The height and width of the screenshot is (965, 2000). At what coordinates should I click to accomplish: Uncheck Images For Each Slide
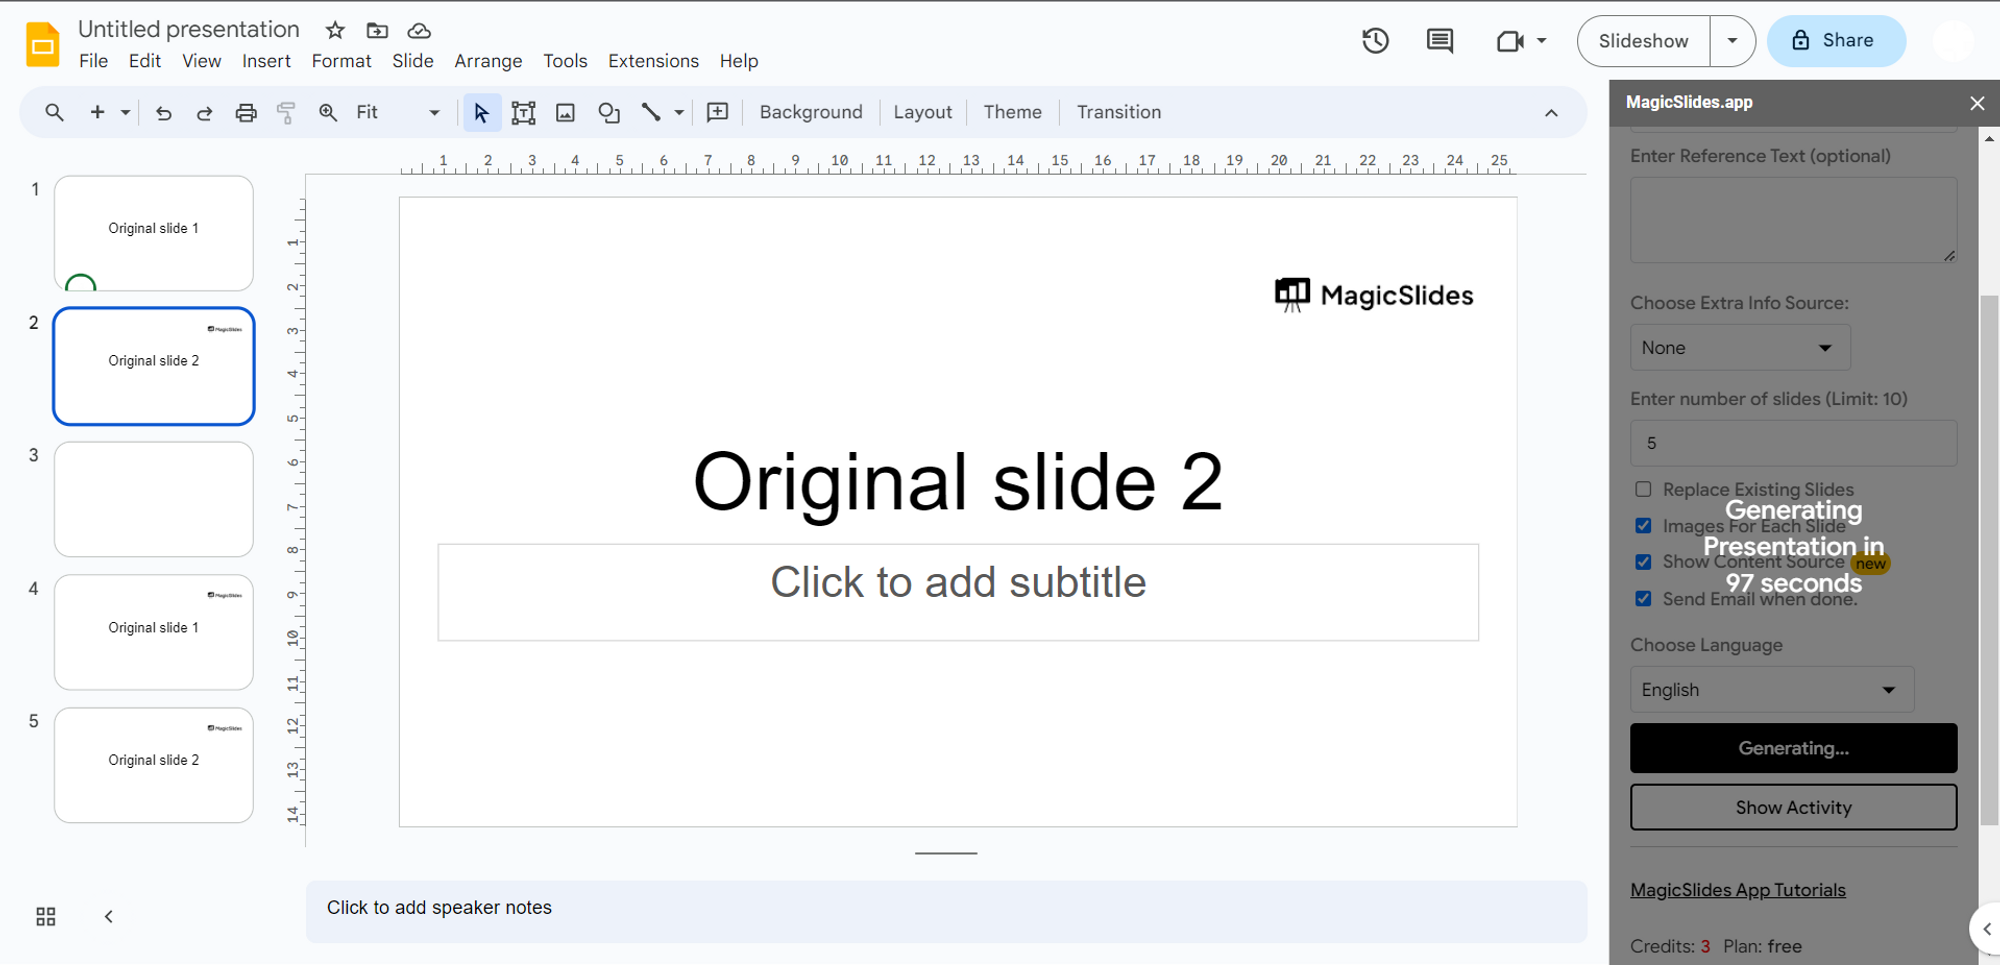[x=1643, y=526]
